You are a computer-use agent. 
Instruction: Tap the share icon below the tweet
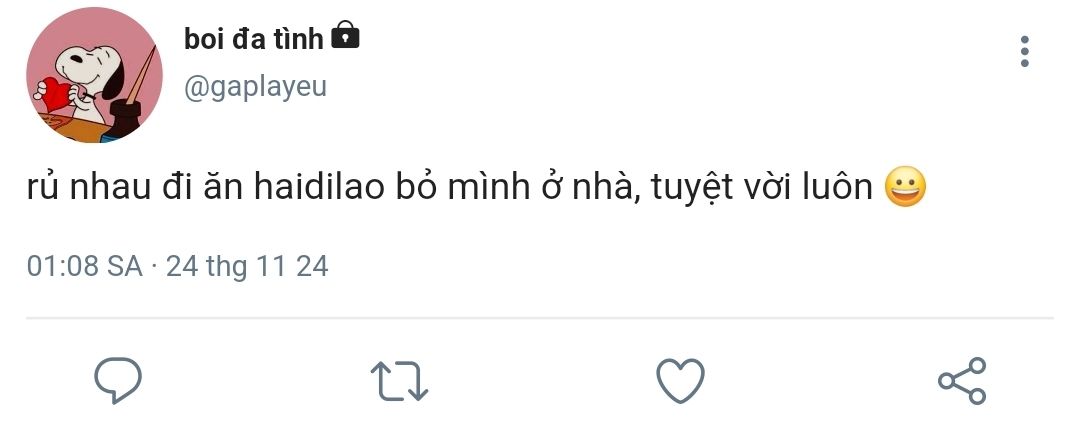click(x=962, y=381)
